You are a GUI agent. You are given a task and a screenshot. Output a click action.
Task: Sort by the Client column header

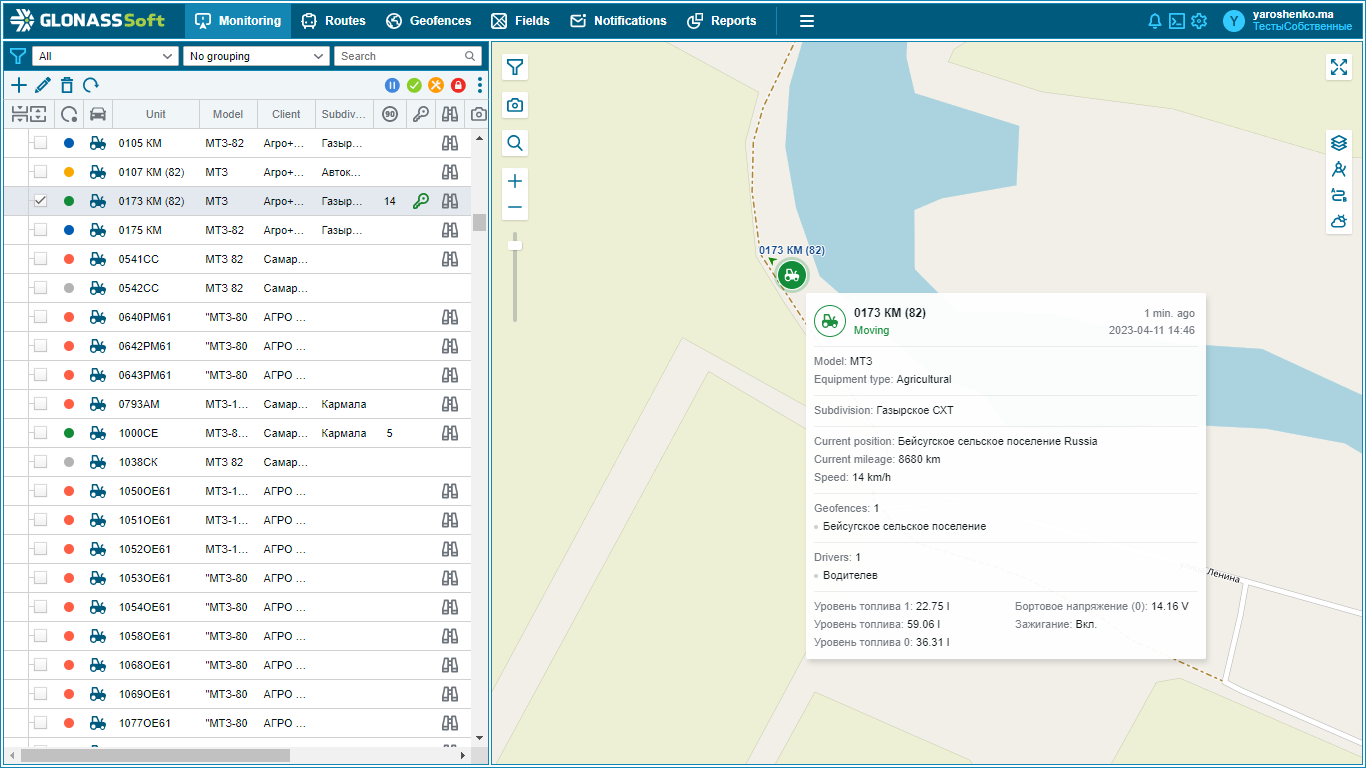coord(286,114)
